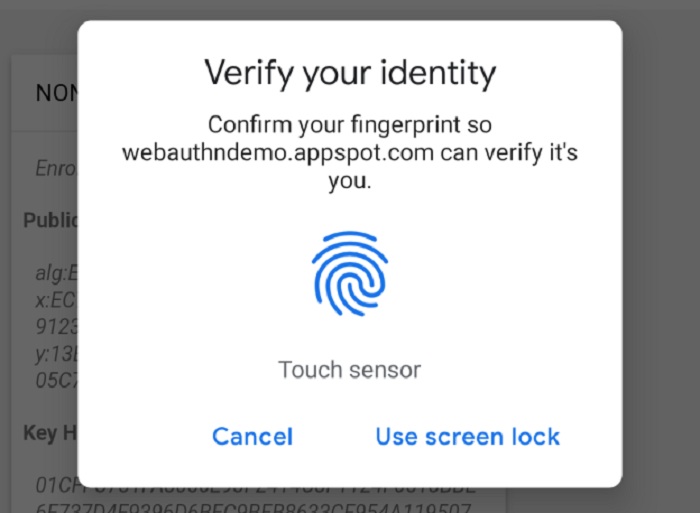Tap the blue fingerprint icon

click(x=350, y=274)
